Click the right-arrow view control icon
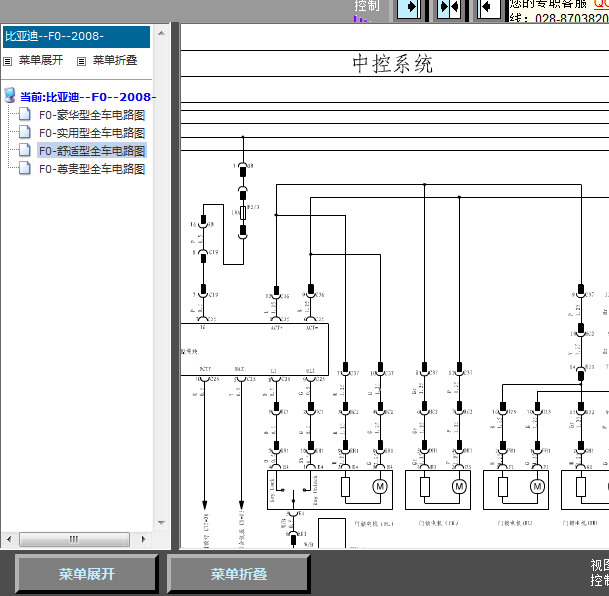This screenshot has width=609, height=596. coord(409,9)
